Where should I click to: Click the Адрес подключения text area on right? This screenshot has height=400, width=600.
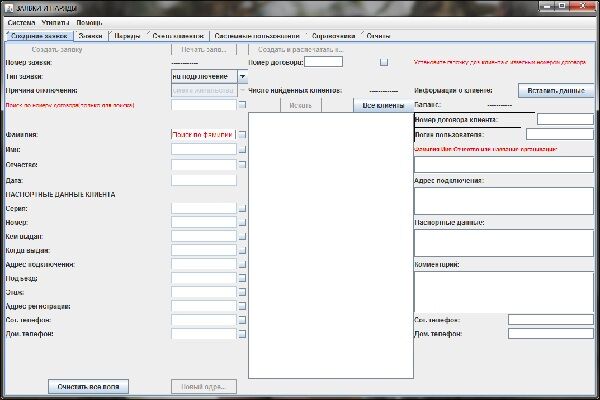coord(504,201)
